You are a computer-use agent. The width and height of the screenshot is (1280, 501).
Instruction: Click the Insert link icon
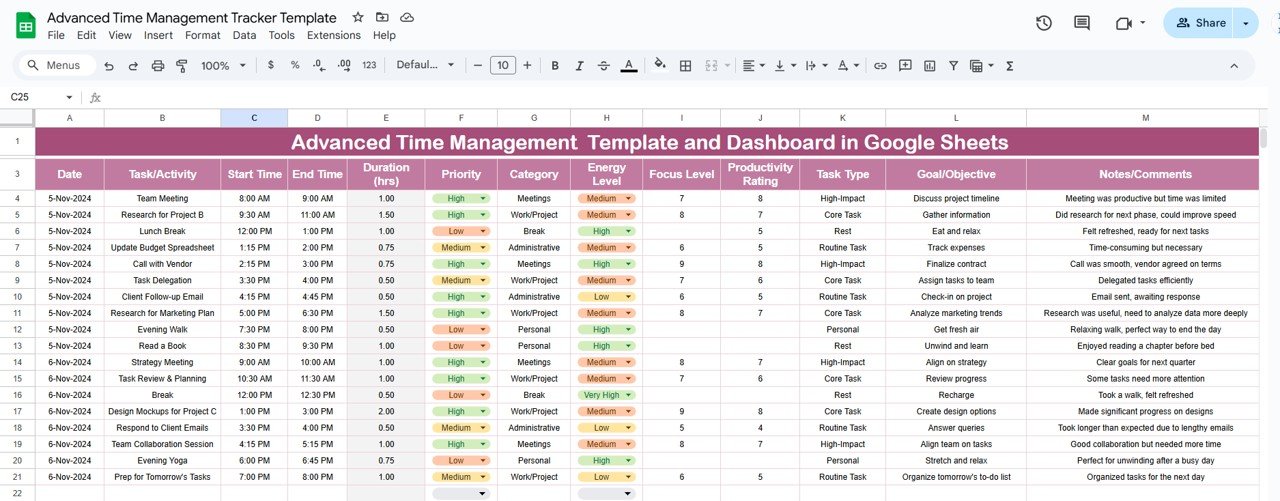[x=880, y=66]
